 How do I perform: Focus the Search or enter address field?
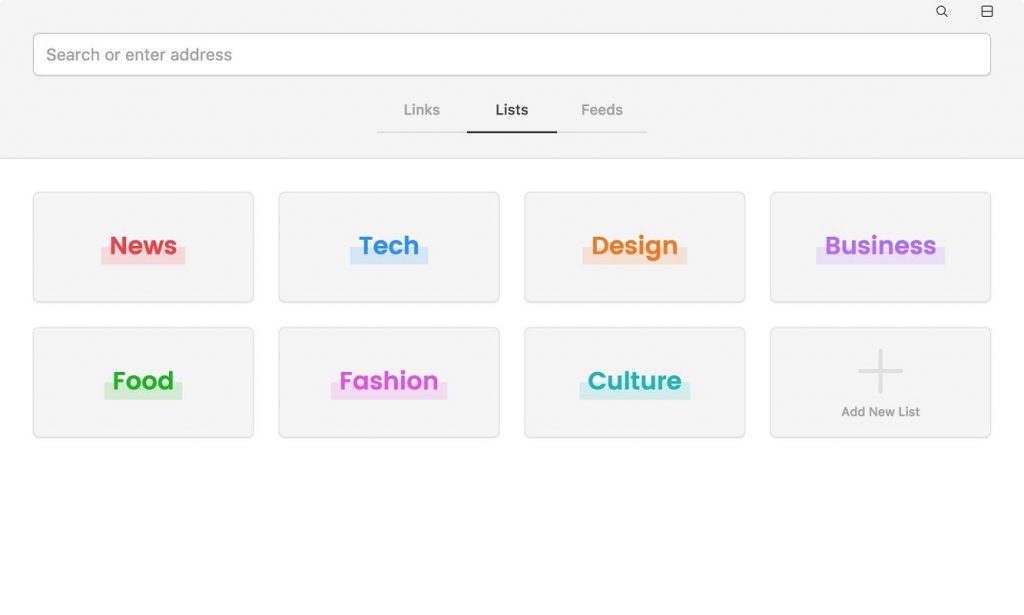tap(511, 55)
